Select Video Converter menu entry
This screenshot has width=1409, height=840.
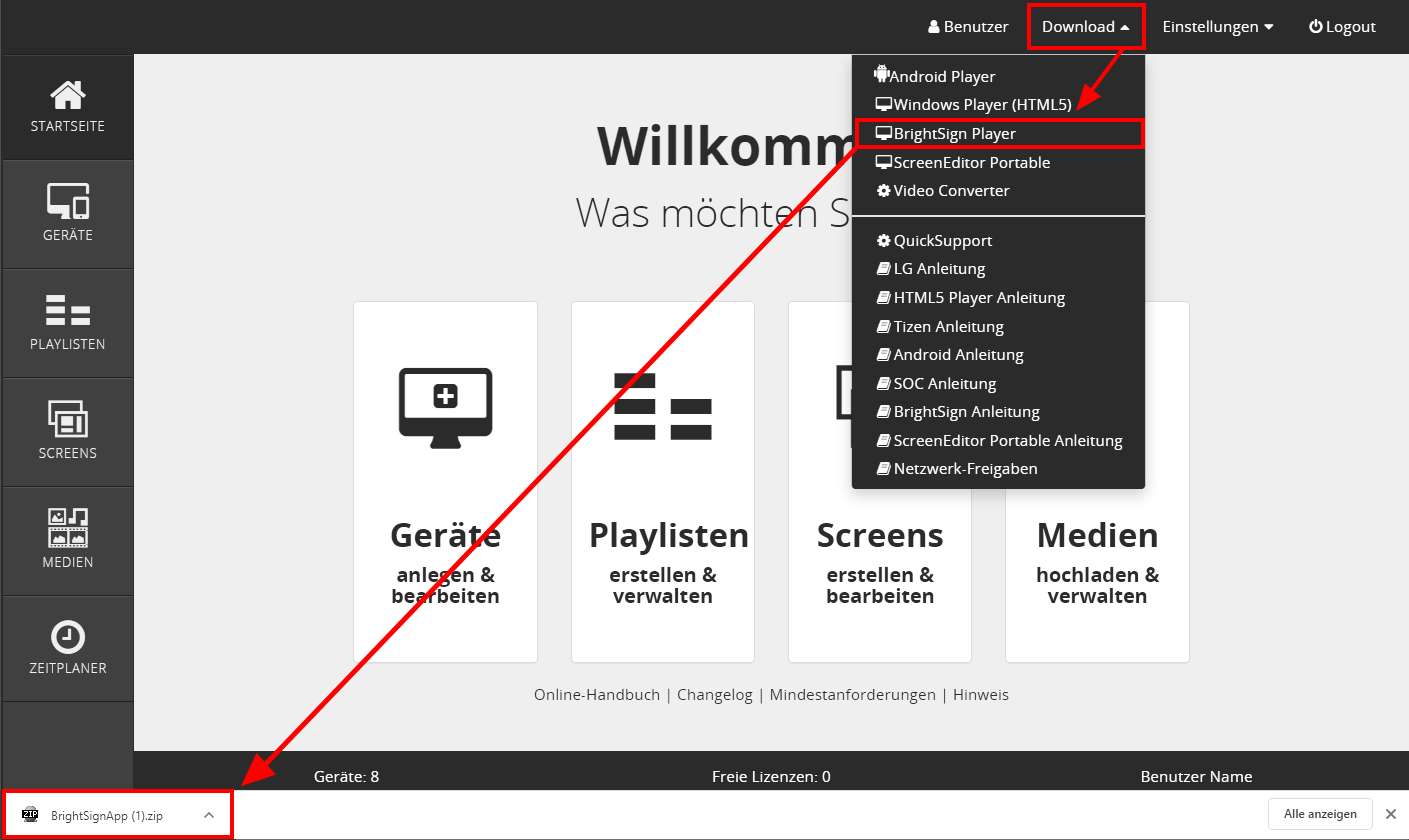click(951, 191)
